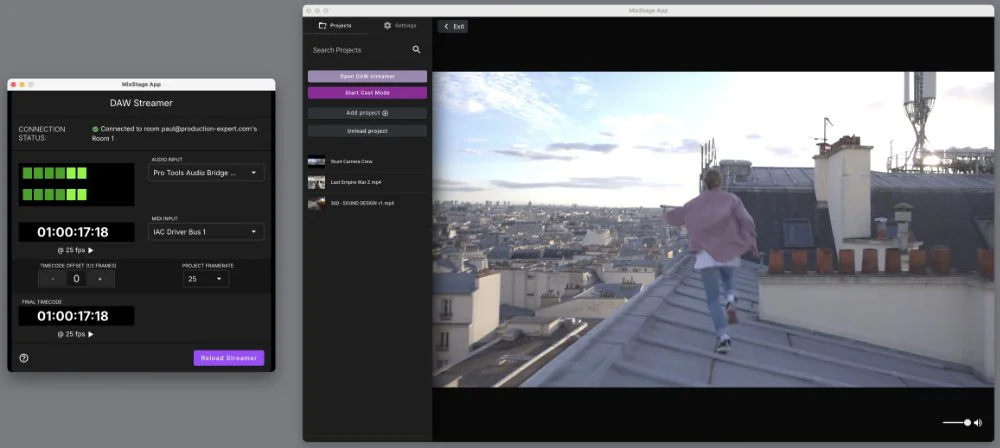
Task: Open the Project Framerate dropdown
Action: tap(206, 280)
